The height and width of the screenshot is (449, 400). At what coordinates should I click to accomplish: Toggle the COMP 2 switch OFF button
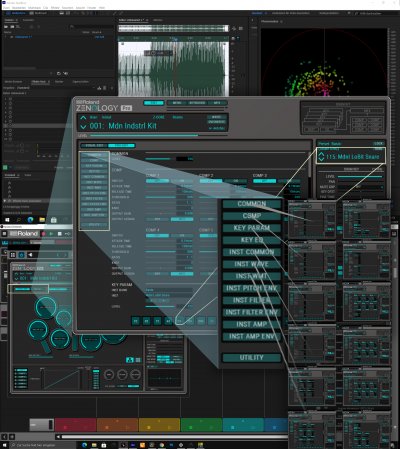click(235, 181)
